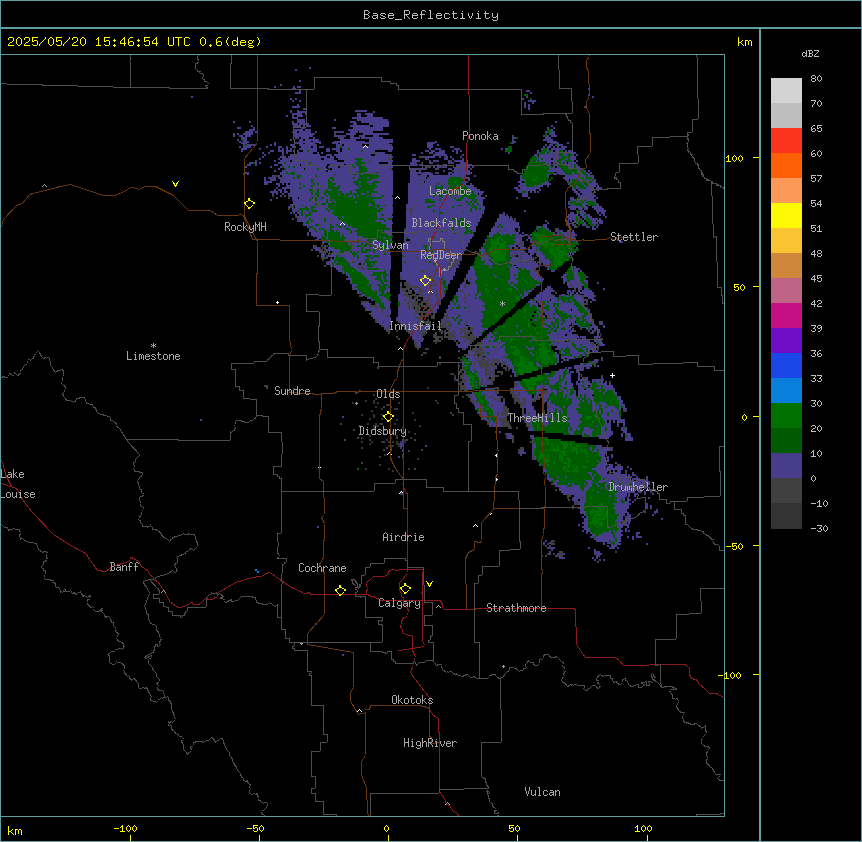The height and width of the screenshot is (842, 862).
Task: Select the yellow diamond marker below Cochrane
Action: point(340,590)
